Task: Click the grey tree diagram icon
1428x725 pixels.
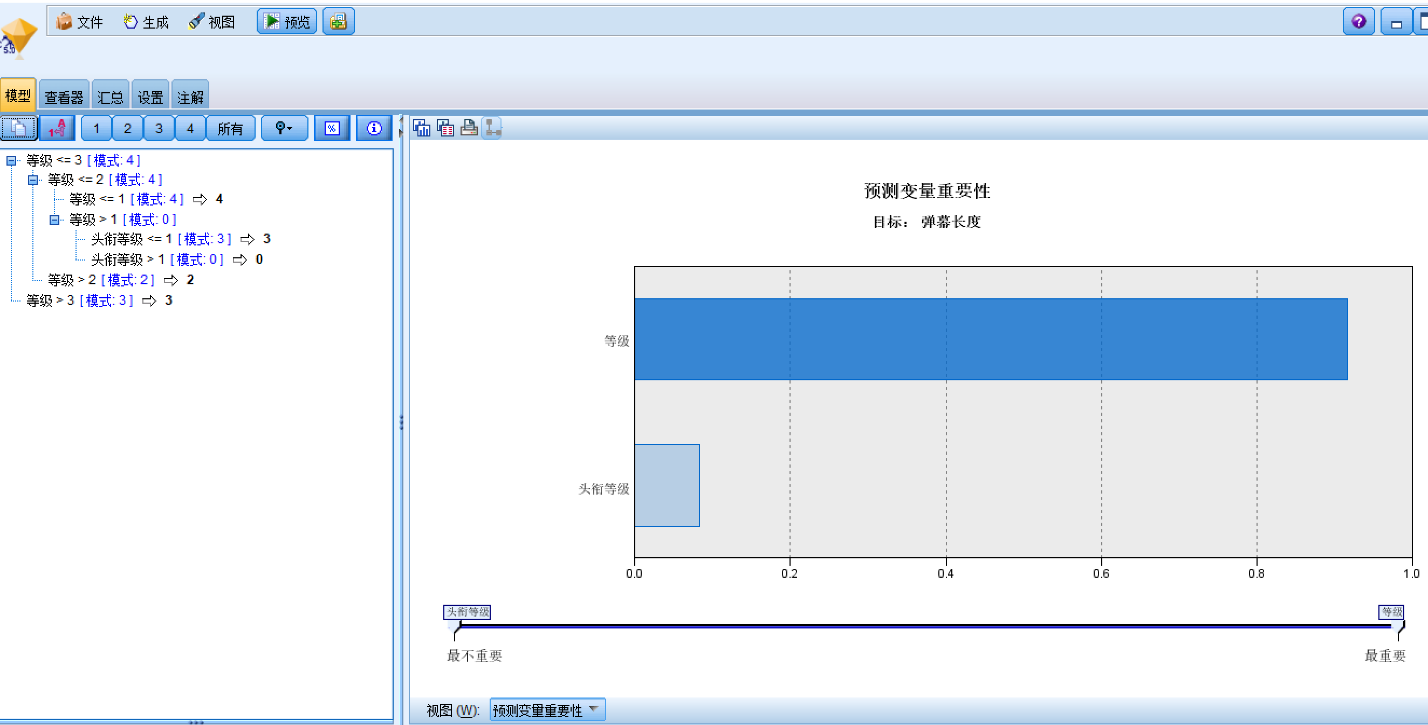Action: [x=492, y=128]
